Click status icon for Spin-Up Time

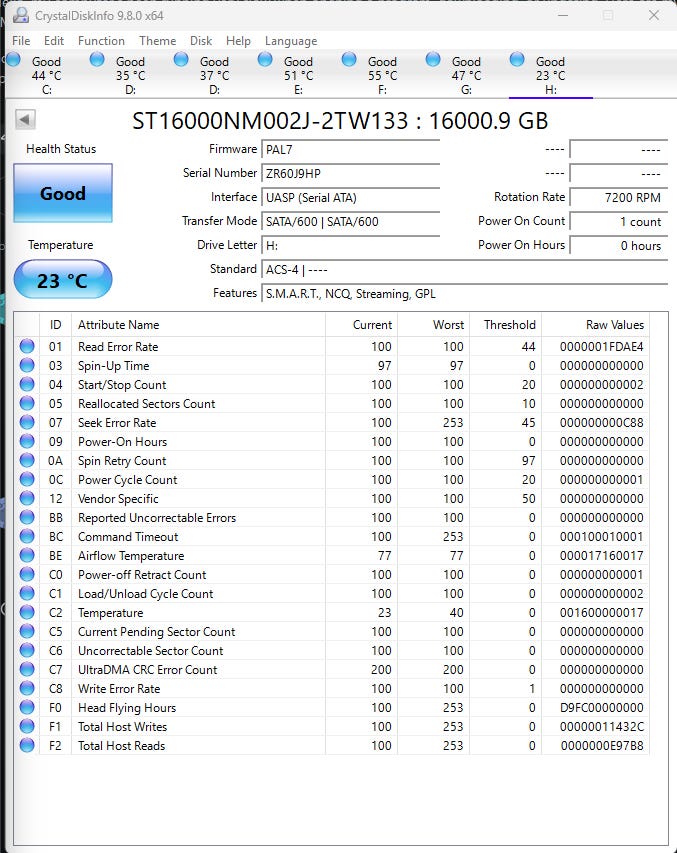click(27, 365)
